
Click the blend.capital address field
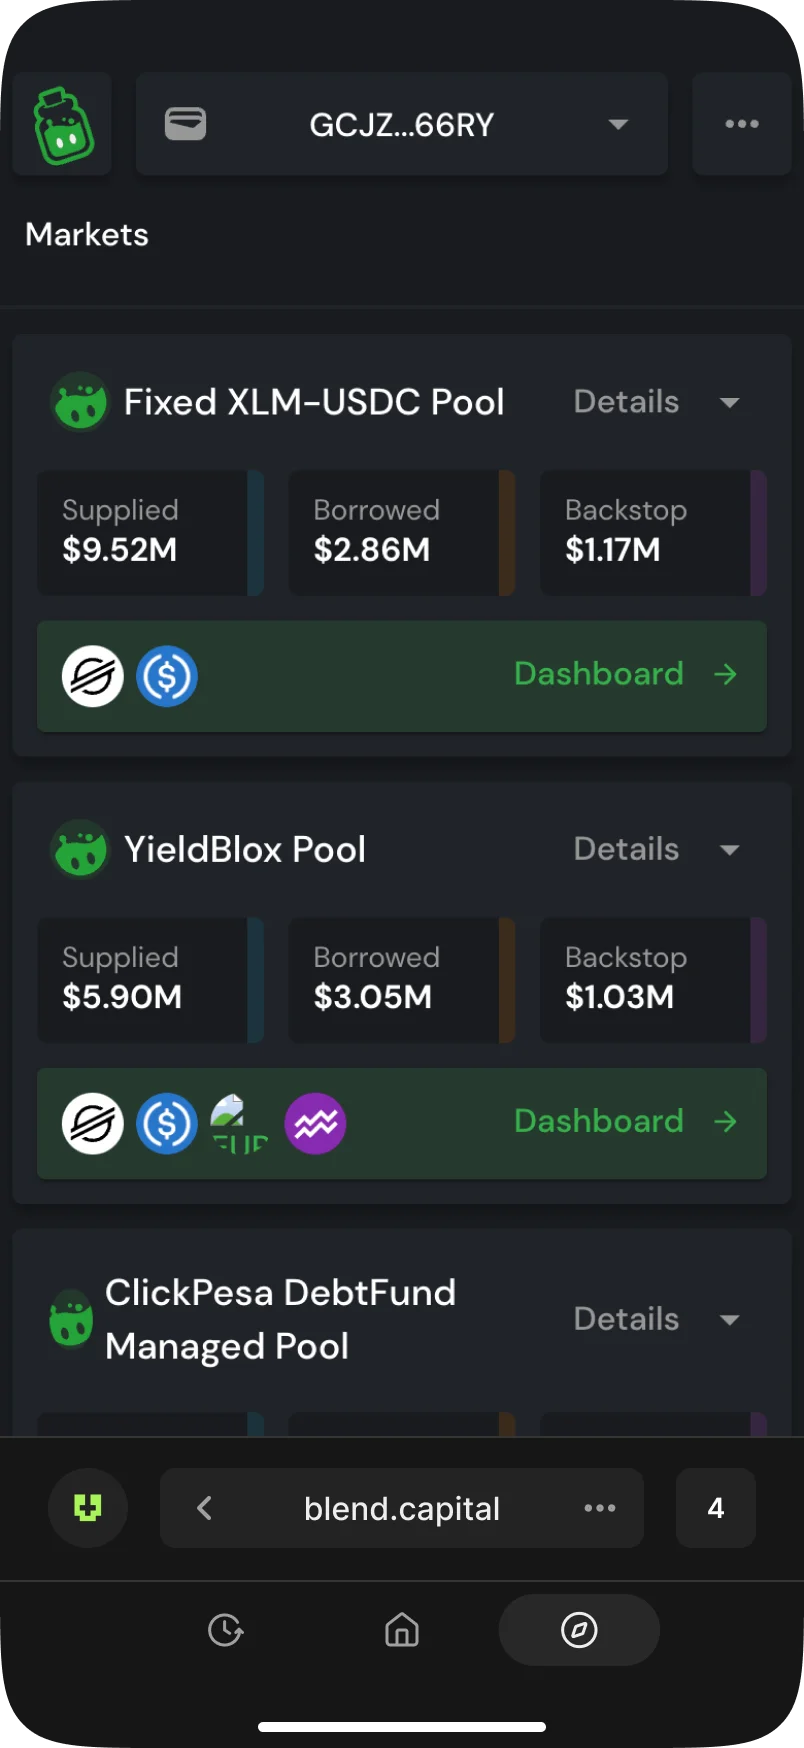point(402,1508)
